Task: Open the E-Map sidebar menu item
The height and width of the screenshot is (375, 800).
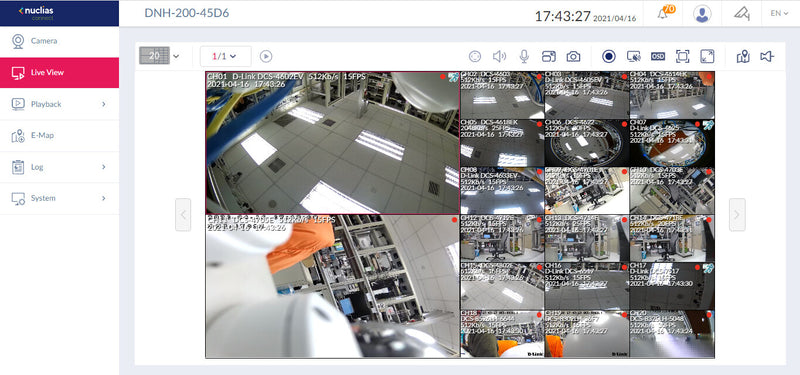Action: coord(59,136)
